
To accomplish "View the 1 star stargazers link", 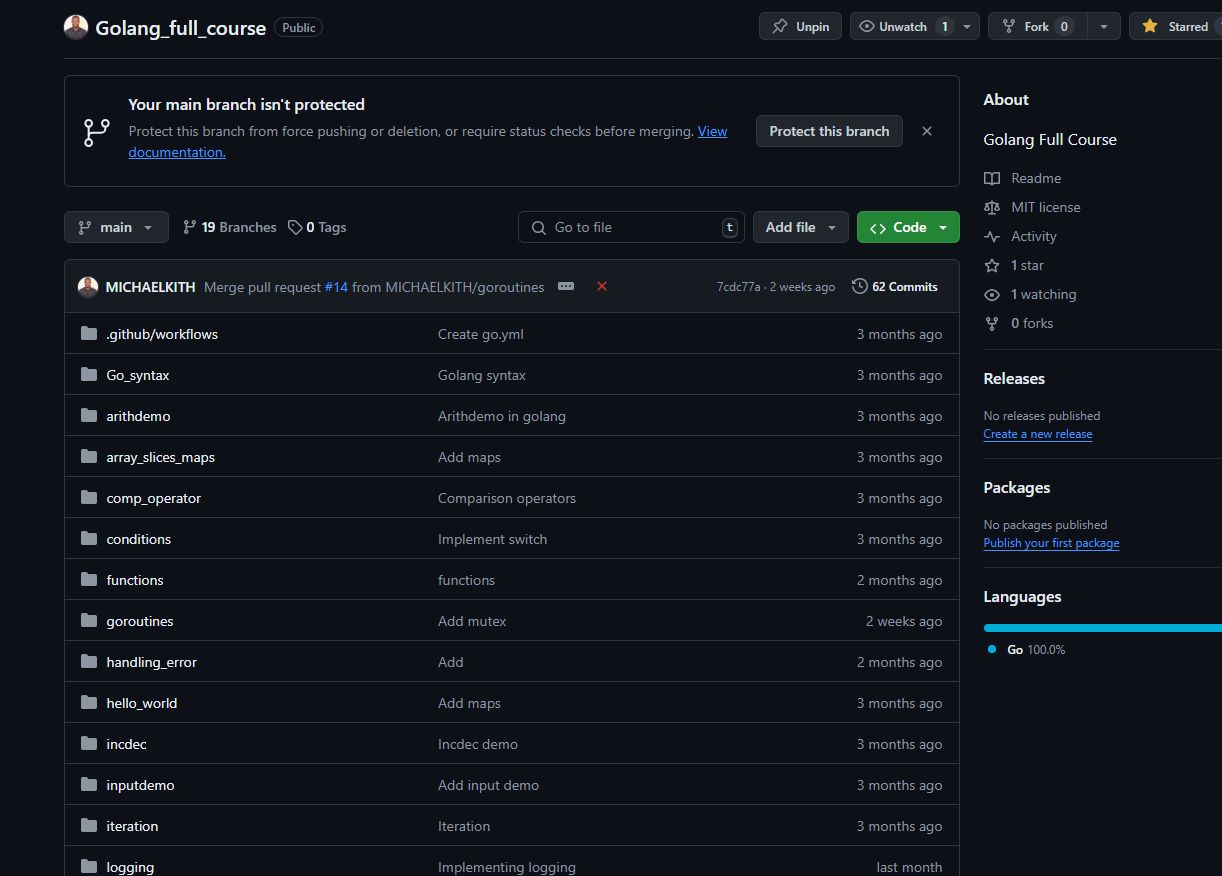I will point(1014,265).
